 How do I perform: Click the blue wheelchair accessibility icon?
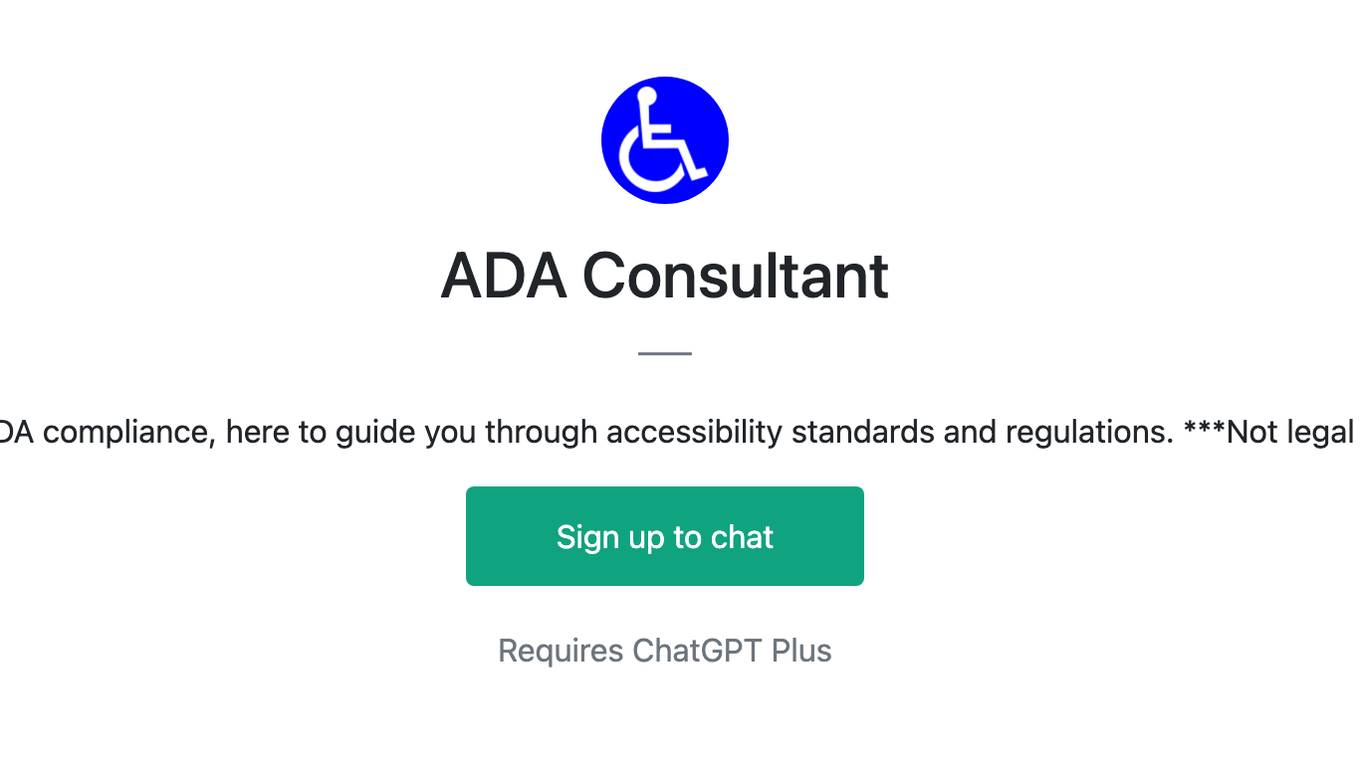click(x=665, y=140)
